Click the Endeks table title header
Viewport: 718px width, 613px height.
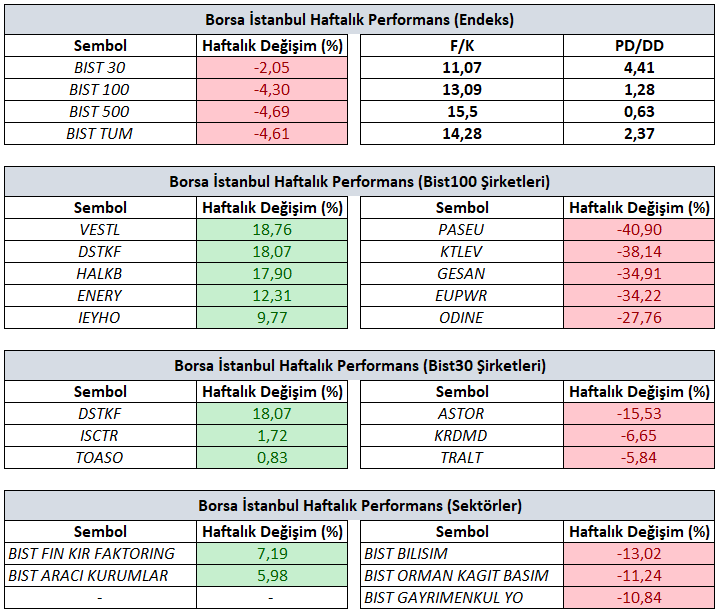(x=359, y=20)
